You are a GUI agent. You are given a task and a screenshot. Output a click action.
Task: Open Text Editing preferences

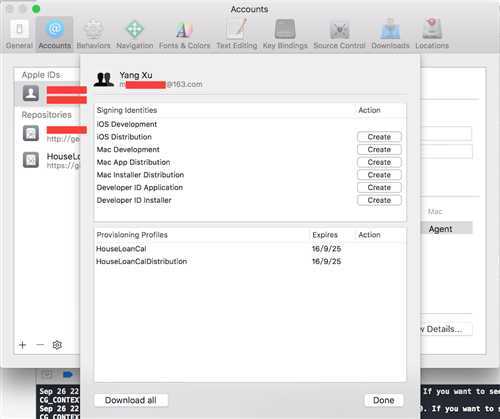tap(237, 35)
